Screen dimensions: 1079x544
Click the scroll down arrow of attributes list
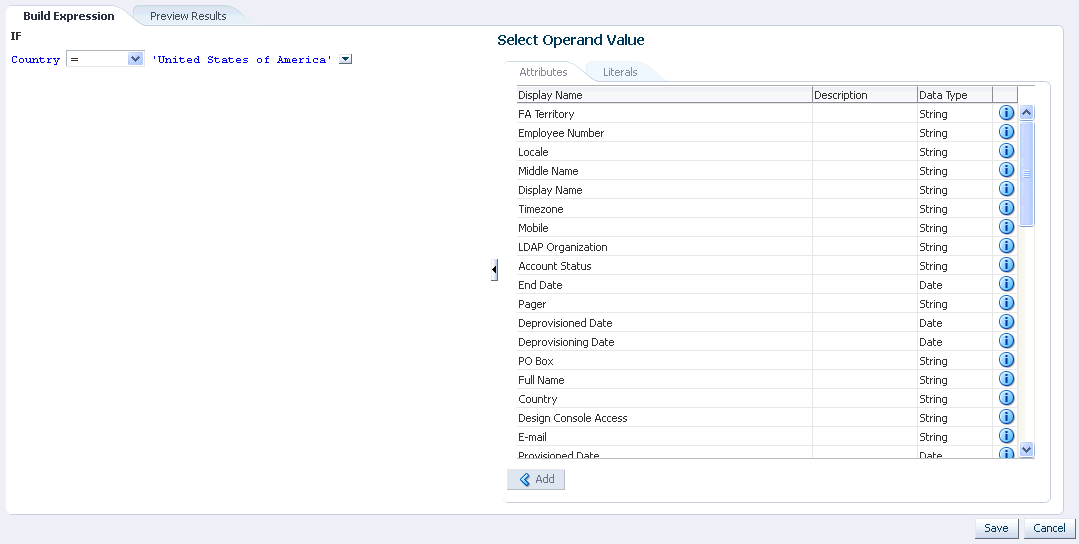[x=1026, y=450]
